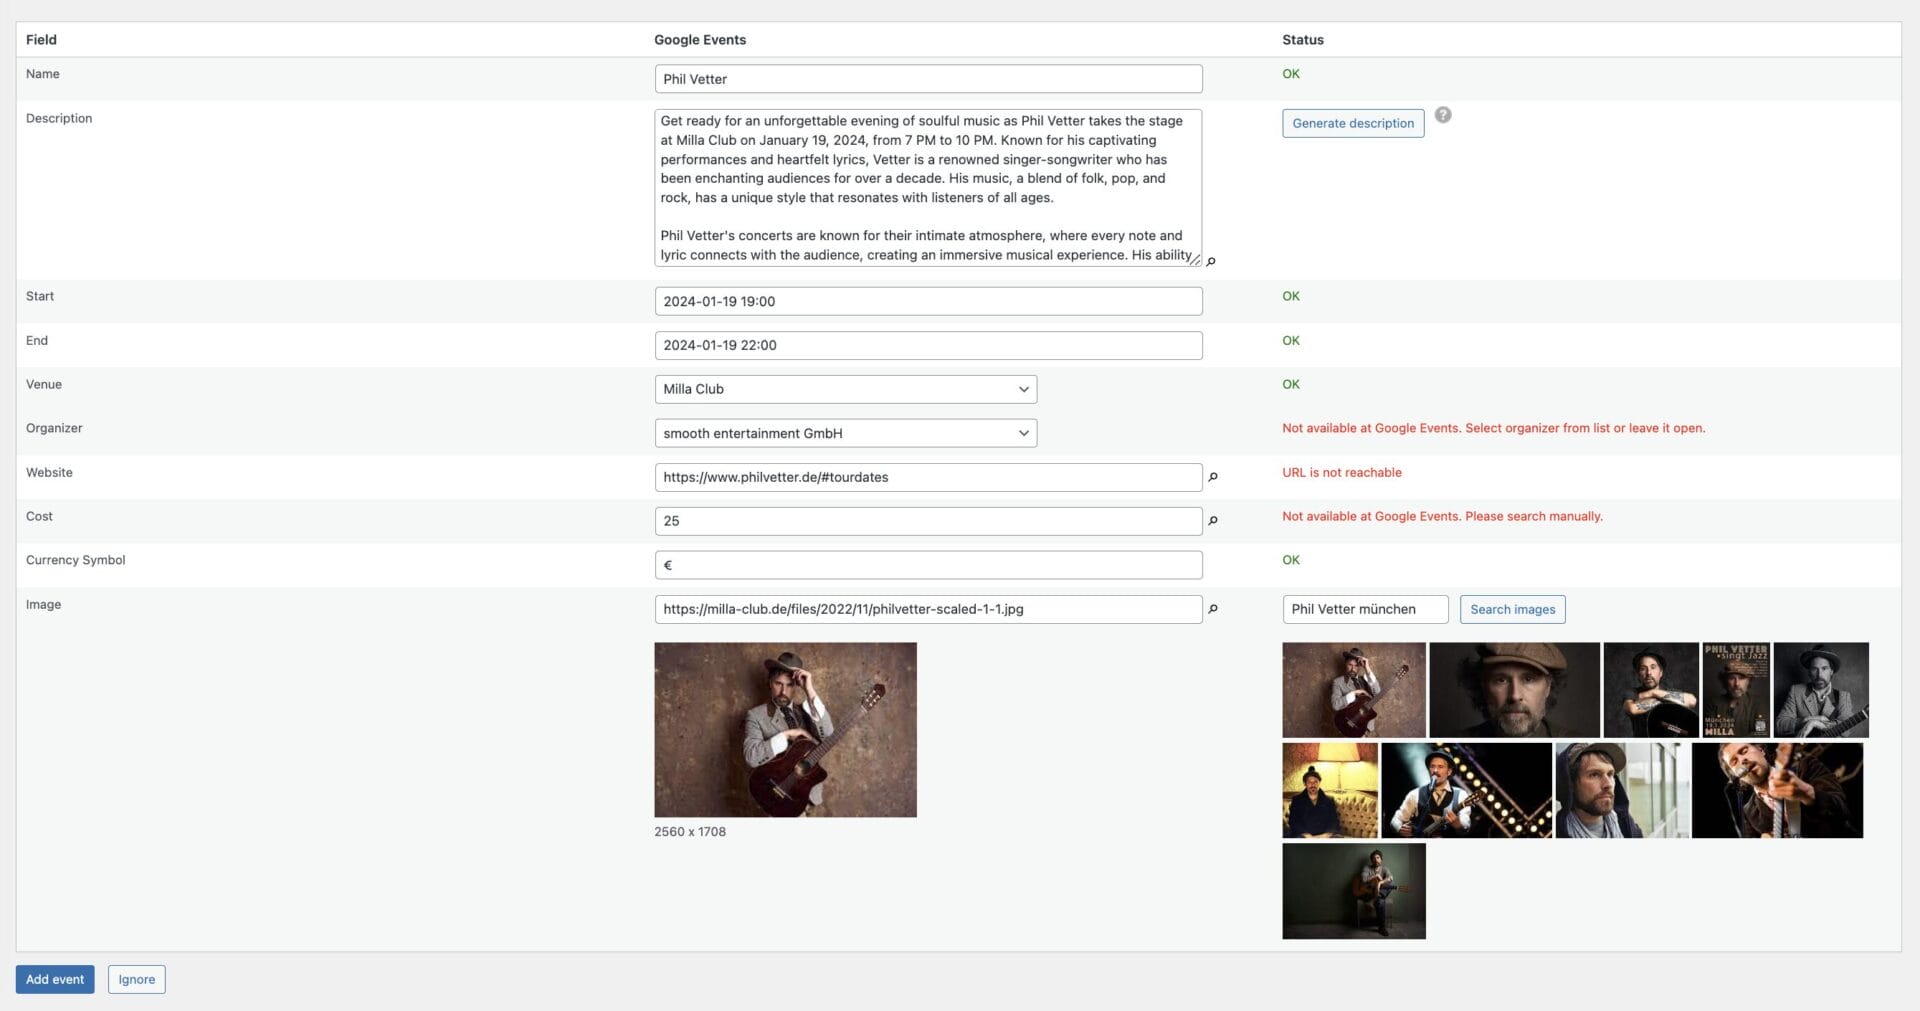
Task: Click the Phil Vetter münchen search query field
Action: tap(1365, 608)
